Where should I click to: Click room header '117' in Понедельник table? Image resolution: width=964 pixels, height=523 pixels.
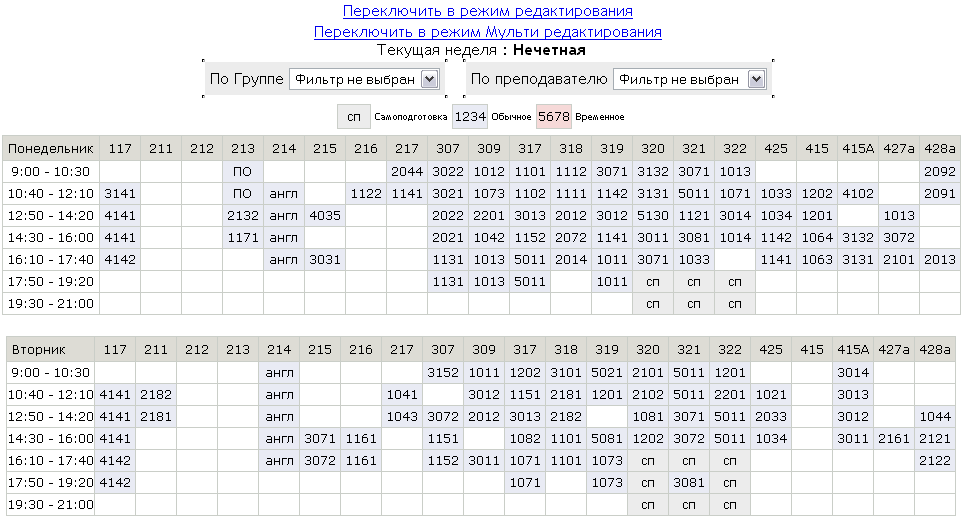(x=120, y=149)
